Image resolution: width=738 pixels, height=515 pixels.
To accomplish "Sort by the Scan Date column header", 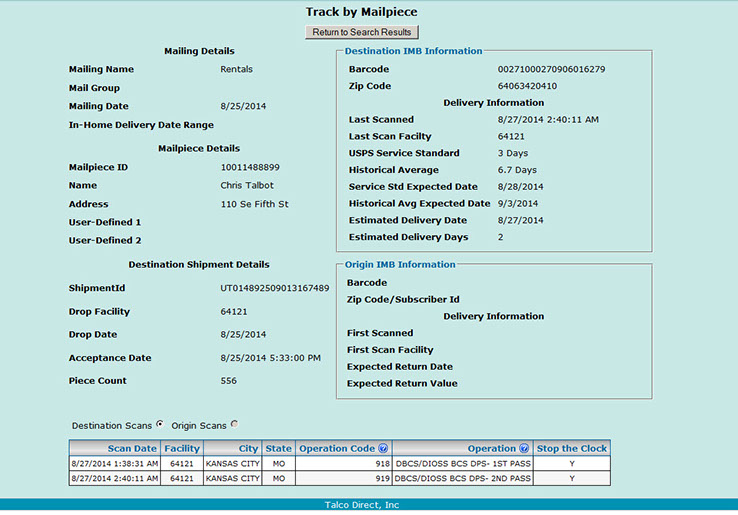I will click(132, 448).
